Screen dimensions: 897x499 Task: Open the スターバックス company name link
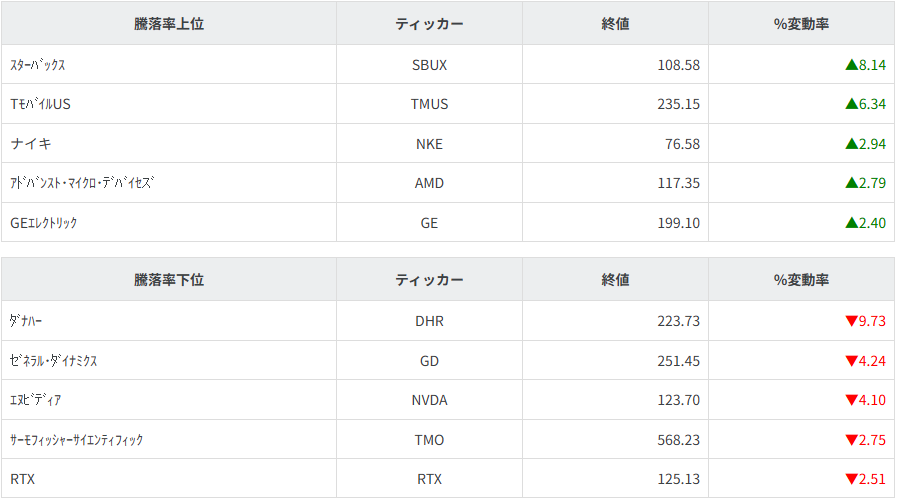37,65
